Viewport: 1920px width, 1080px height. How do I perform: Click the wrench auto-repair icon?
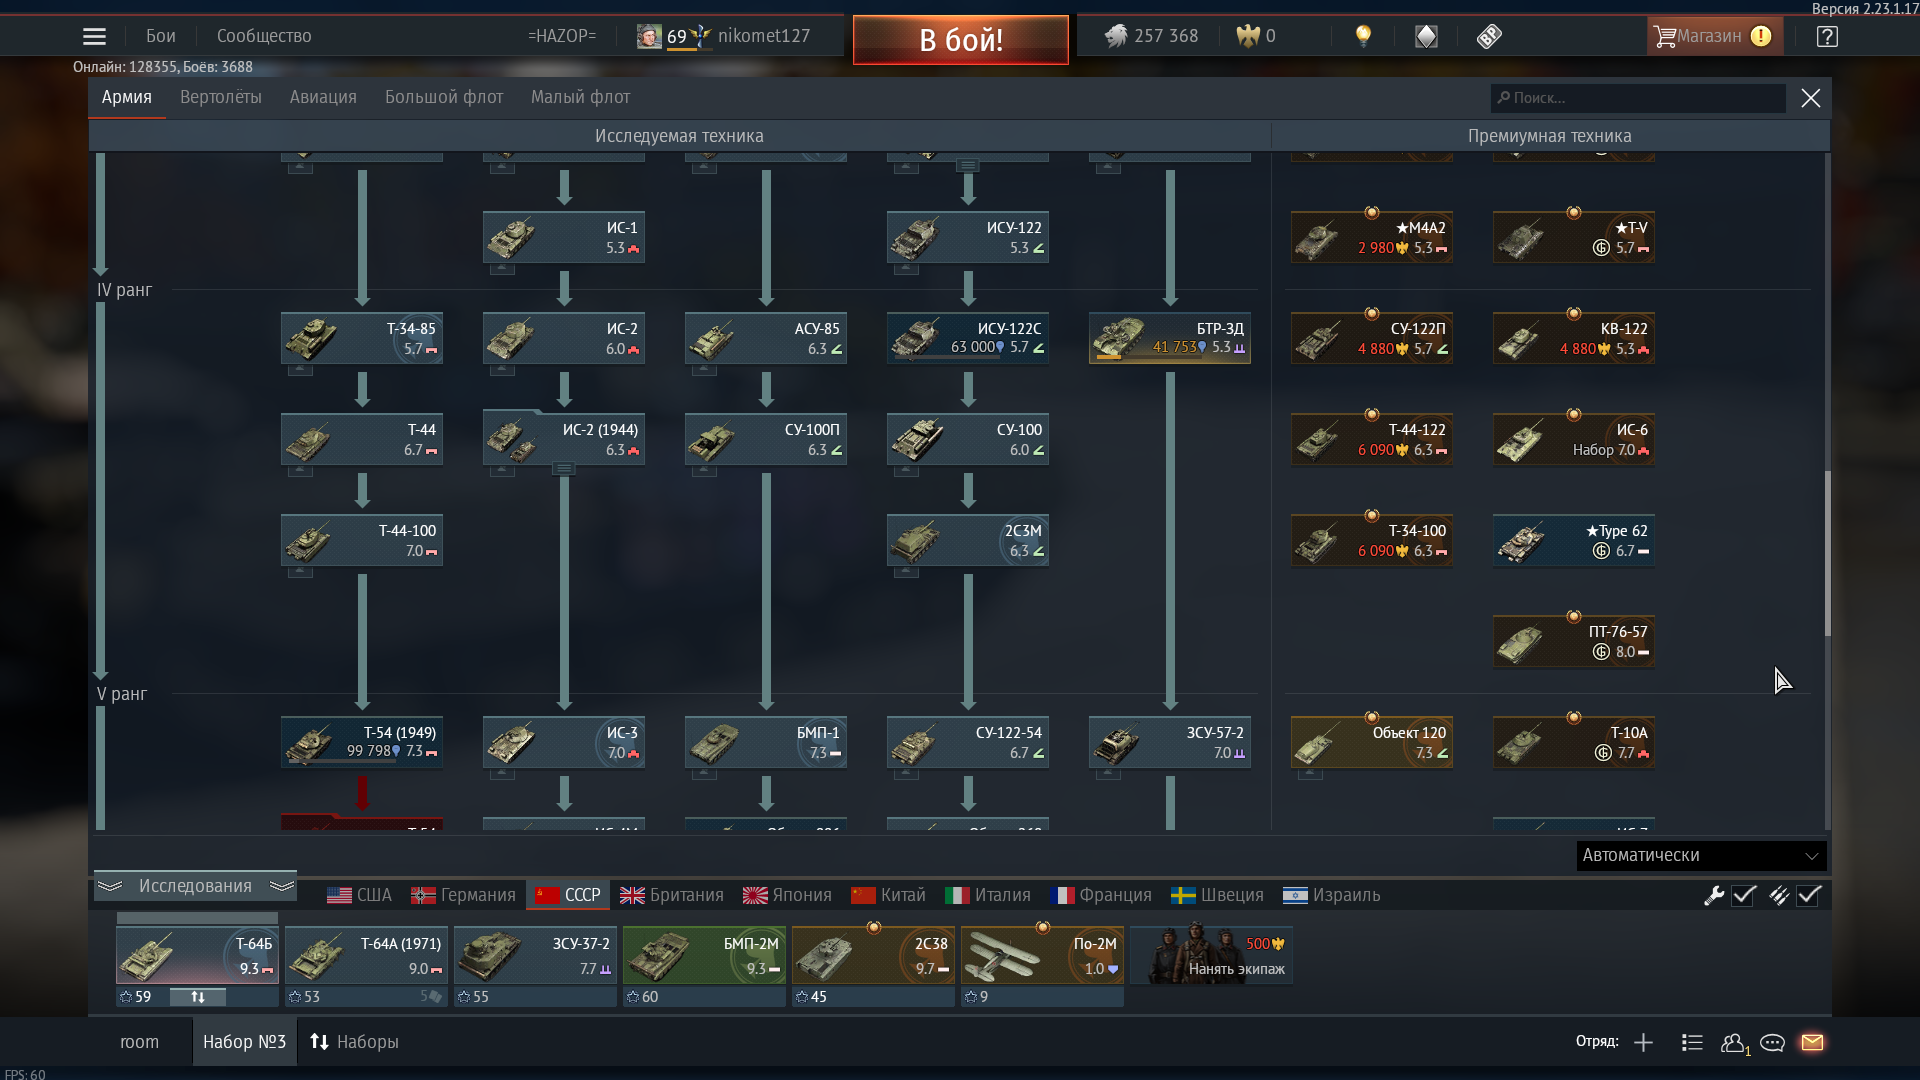pyautogui.click(x=1714, y=896)
